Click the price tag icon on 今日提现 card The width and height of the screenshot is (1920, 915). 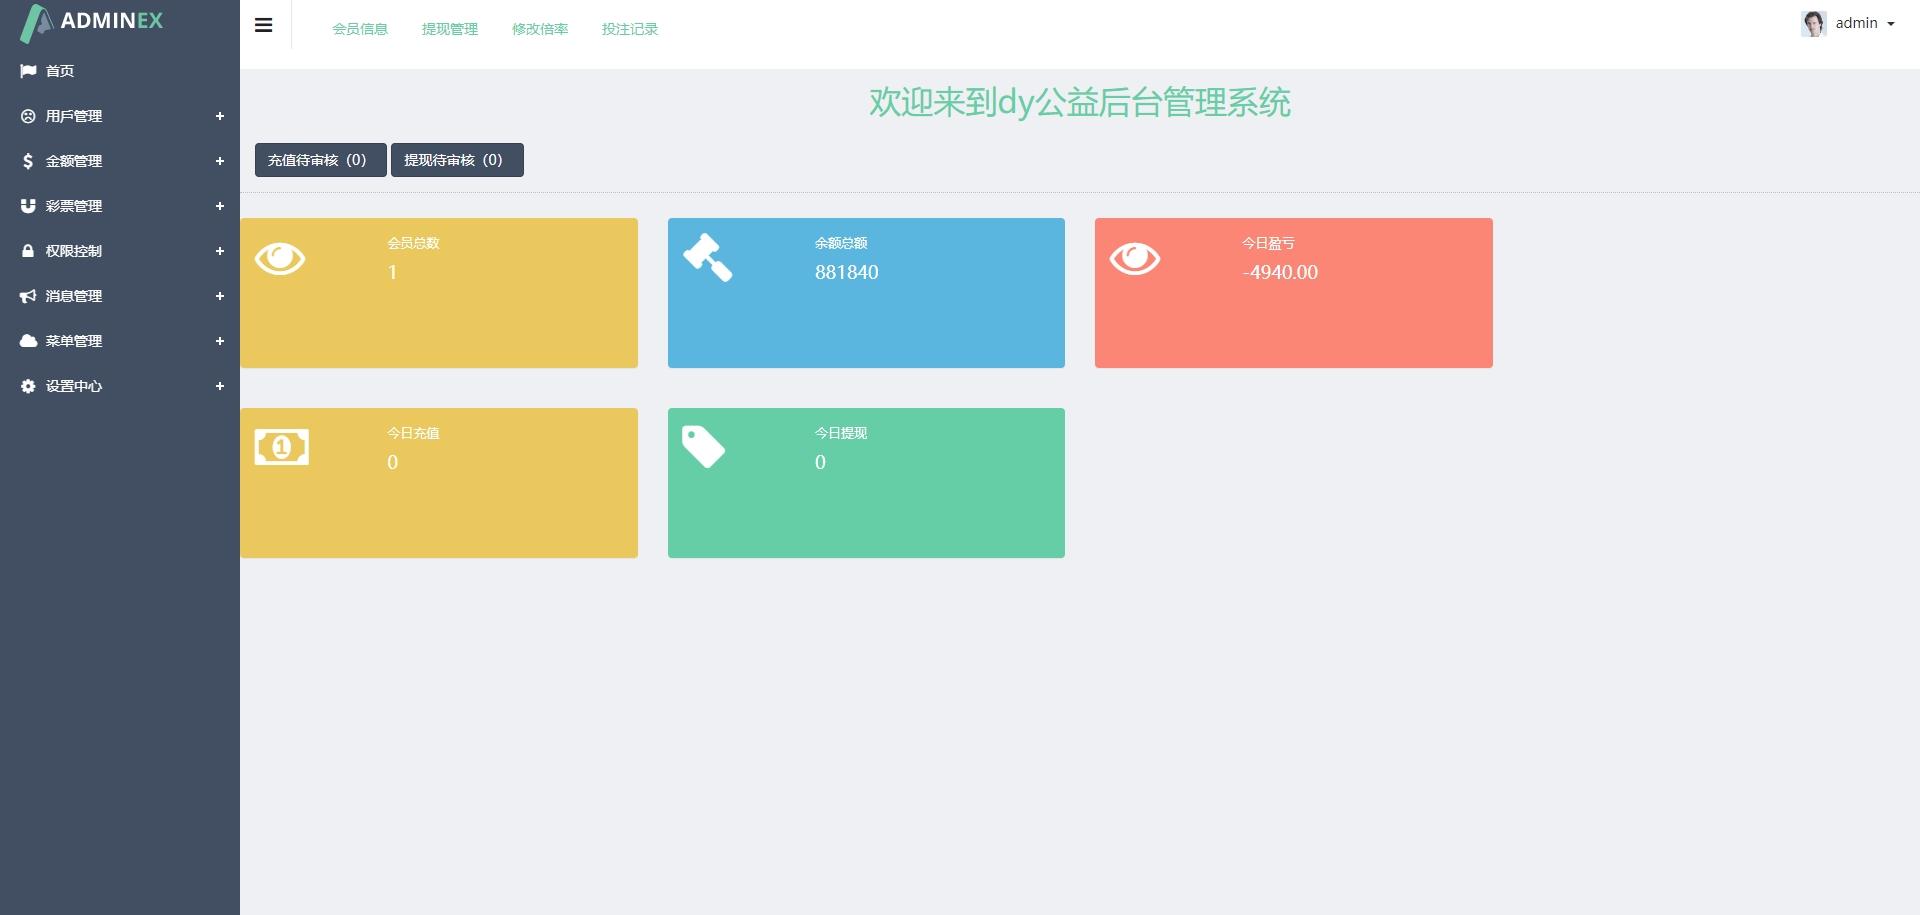(x=703, y=447)
